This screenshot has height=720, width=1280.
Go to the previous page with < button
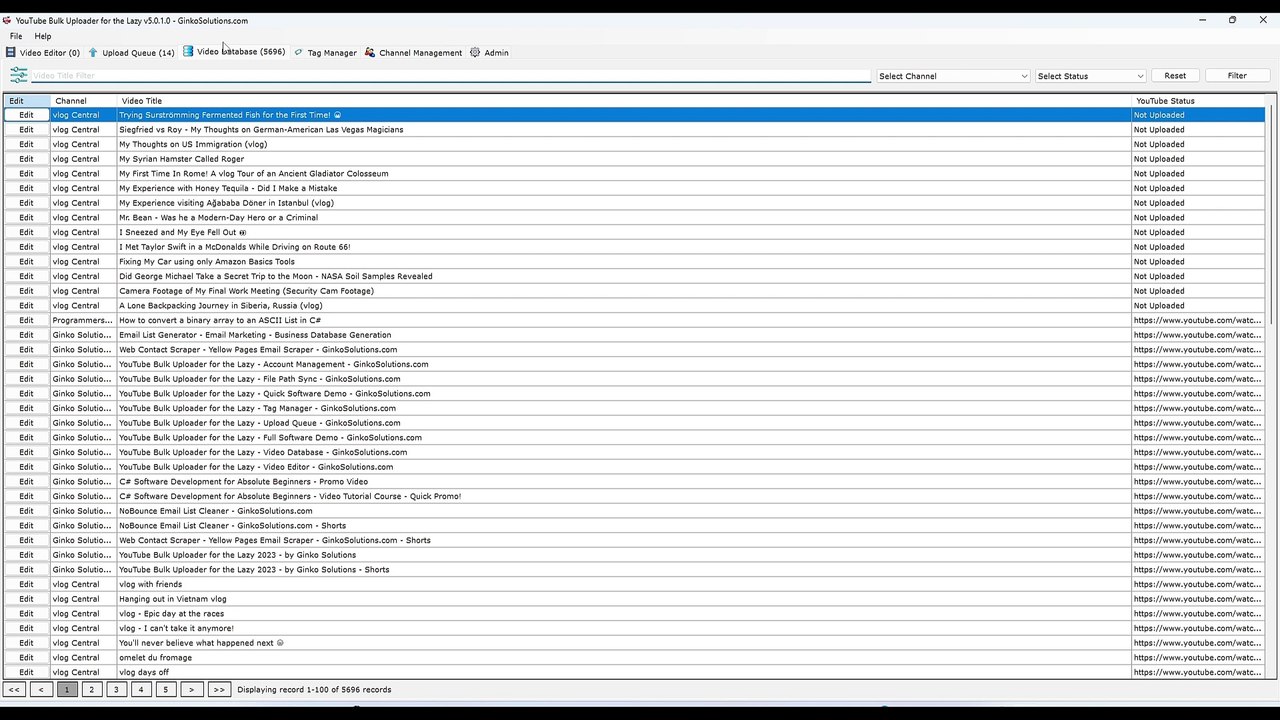point(41,689)
